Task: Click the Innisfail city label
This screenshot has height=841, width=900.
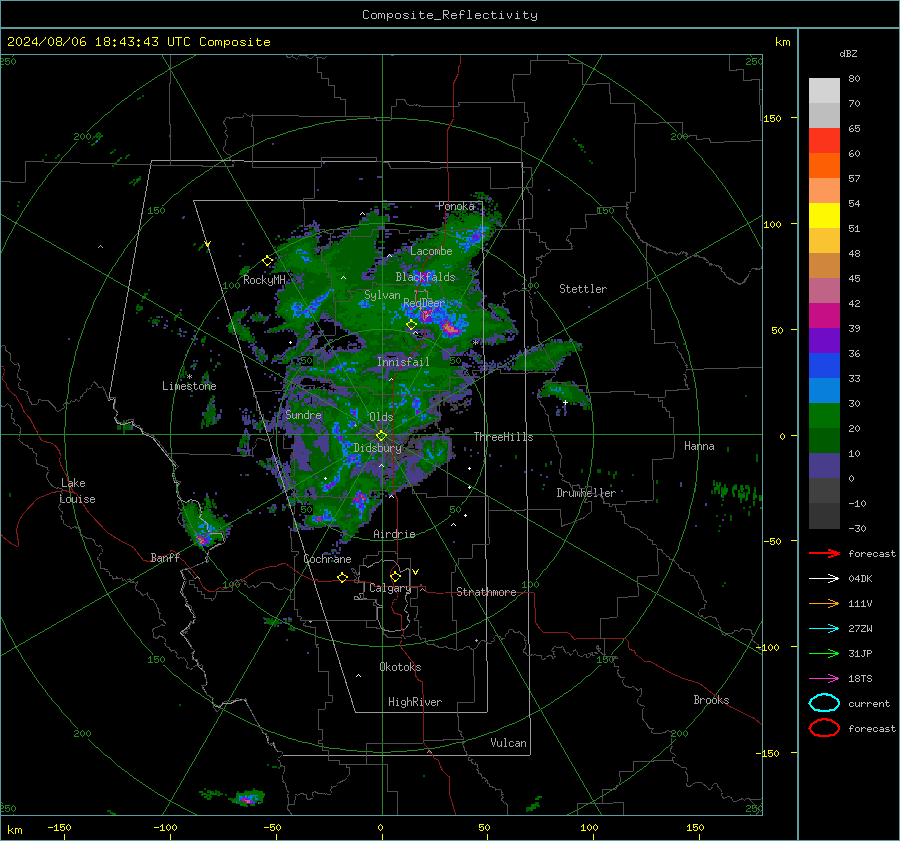Action: [x=403, y=362]
